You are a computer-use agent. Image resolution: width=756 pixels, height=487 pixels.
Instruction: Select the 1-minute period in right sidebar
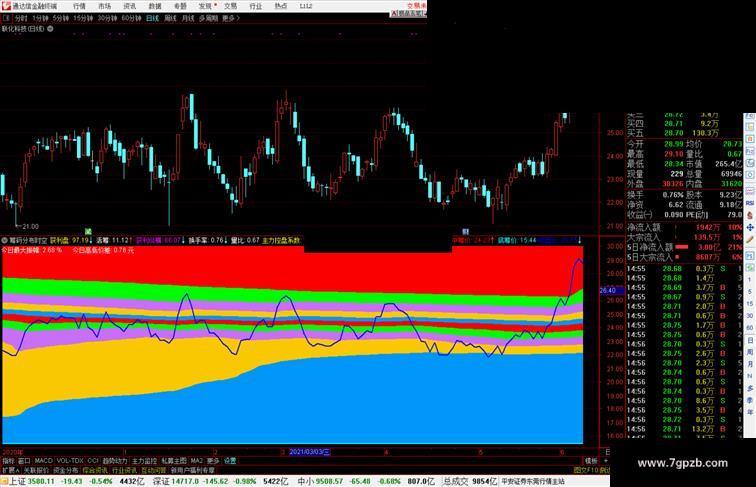[x=750, y=280]
